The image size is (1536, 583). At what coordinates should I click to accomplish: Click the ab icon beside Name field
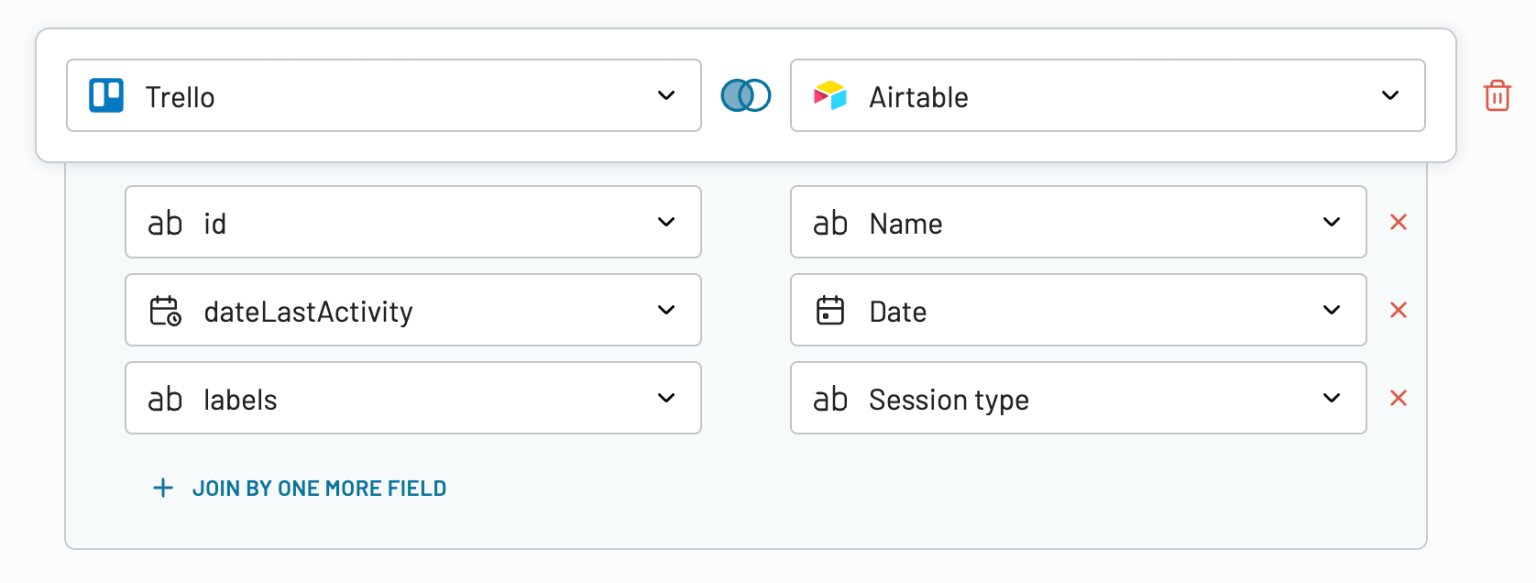pyautogui.click(x=830, y=222)
